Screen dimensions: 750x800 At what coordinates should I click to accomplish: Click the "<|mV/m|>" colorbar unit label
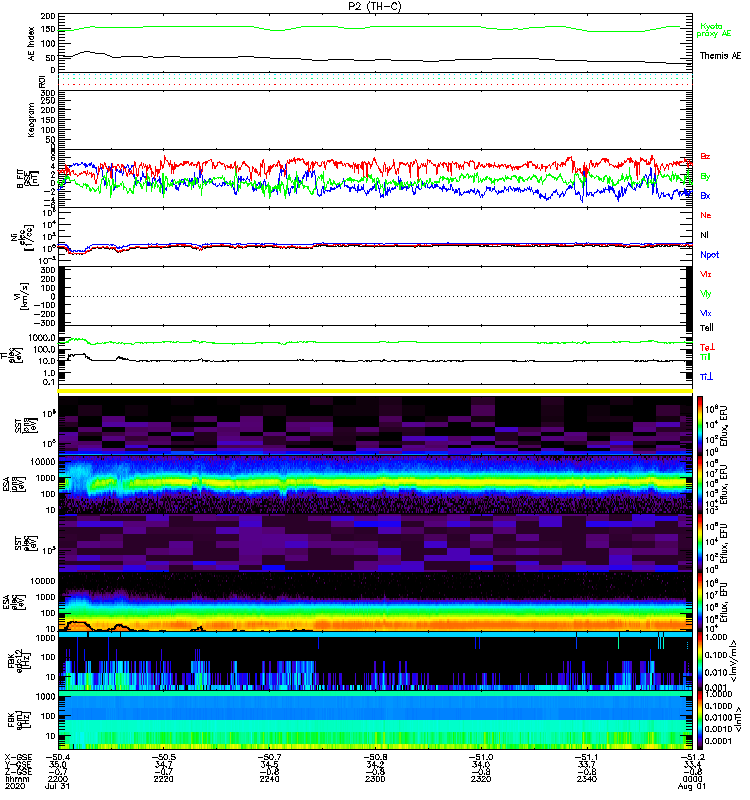[734, 661]
